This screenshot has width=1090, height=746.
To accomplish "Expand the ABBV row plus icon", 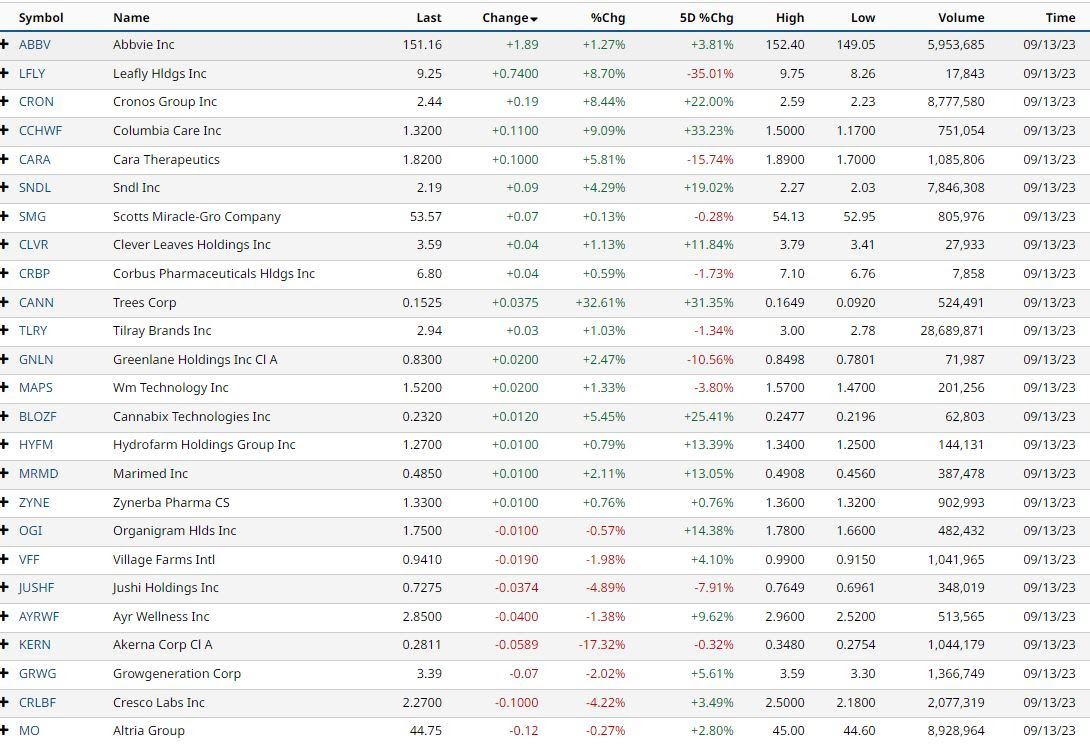I will [x=4, y=44].
